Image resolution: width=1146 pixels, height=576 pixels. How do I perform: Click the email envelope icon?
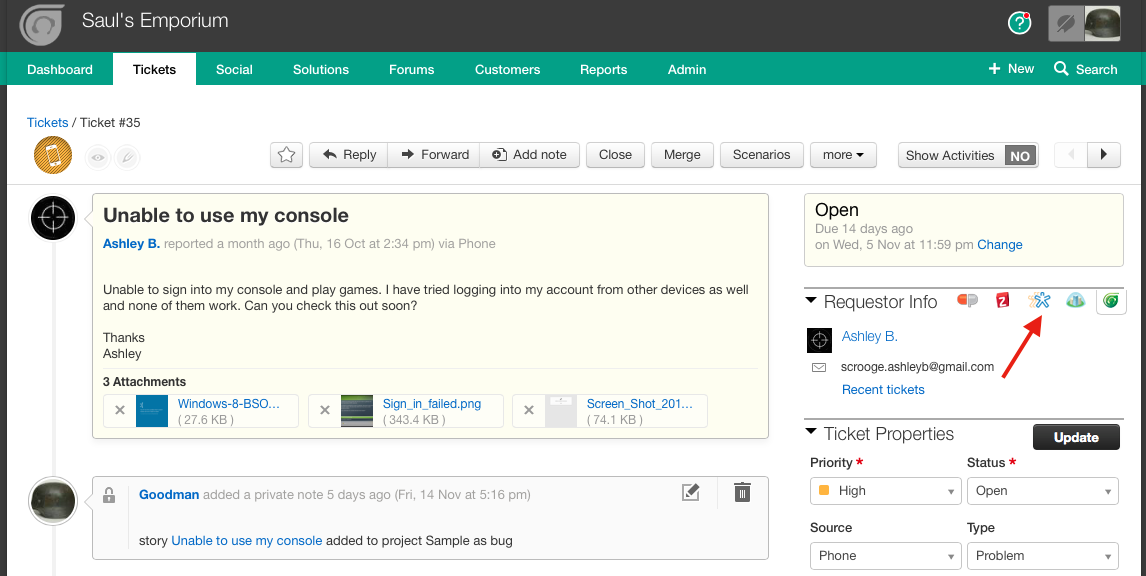[x=819, y=368]
